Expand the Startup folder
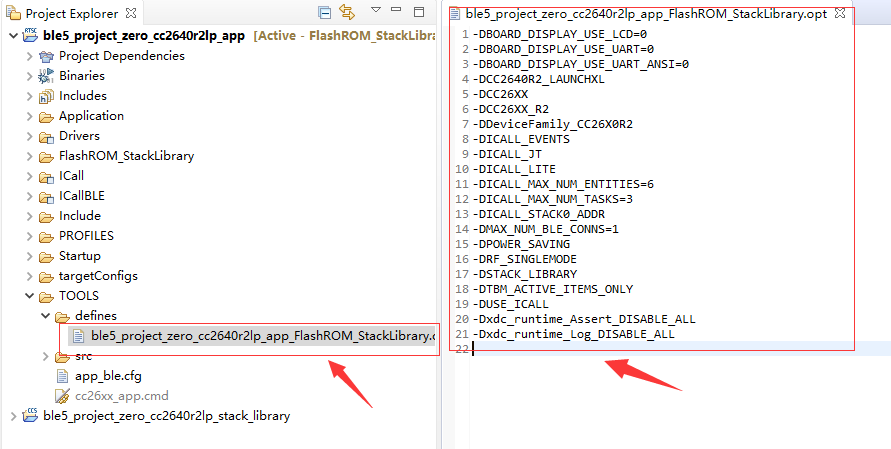This screenshot has height=449, width=891. pos(30,256)
